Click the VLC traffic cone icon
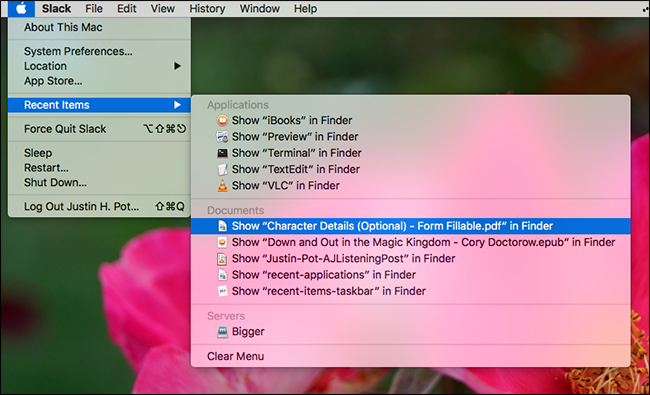Viewport: 650px width, 395px height. tap(223, 185)
